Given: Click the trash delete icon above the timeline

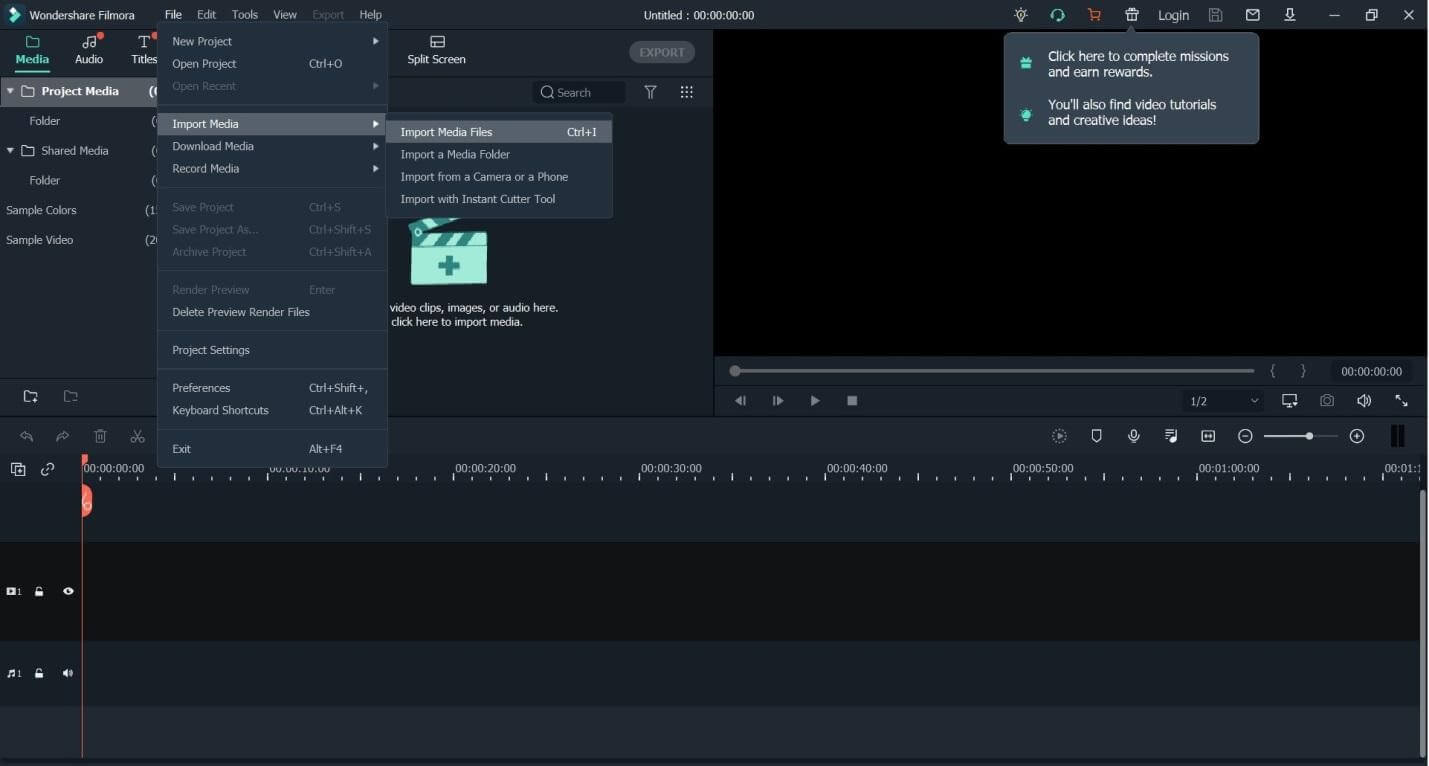Looking at the screenshot, I should tap(100, 436).
